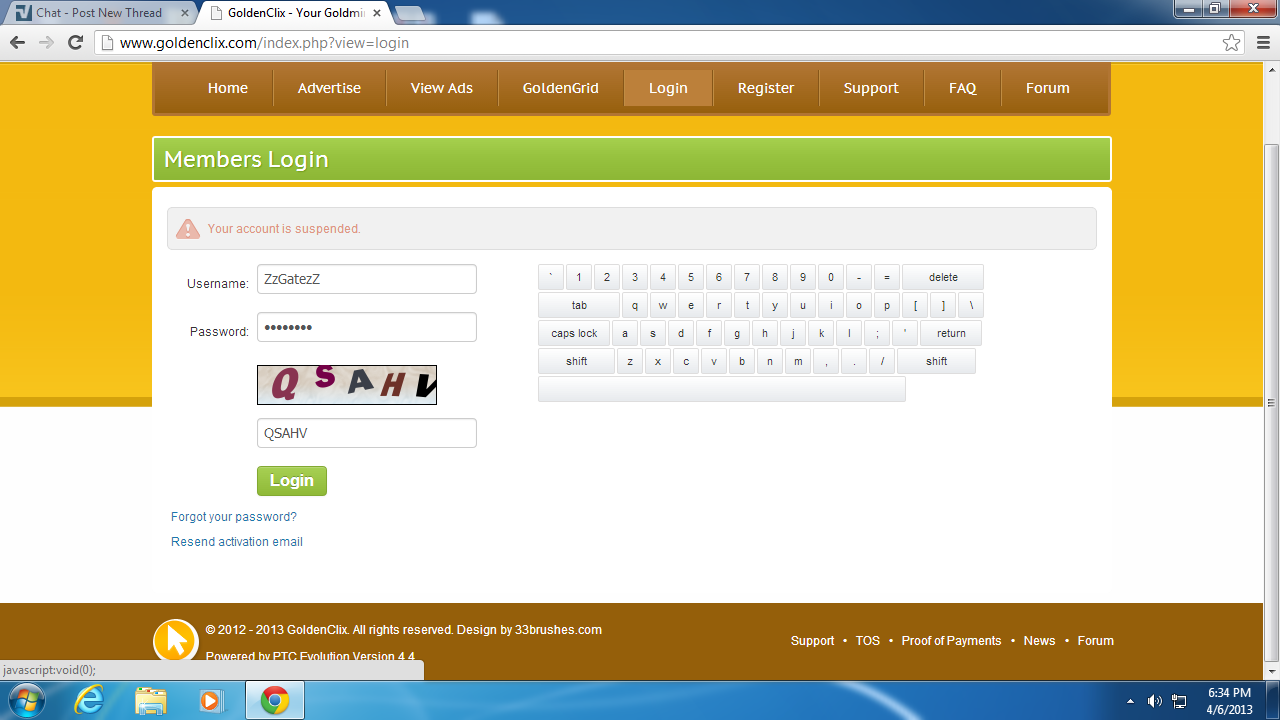Click the a key on virtual keyboard
The height and width of the screenshot is (720, 1280).
(625, 333)
